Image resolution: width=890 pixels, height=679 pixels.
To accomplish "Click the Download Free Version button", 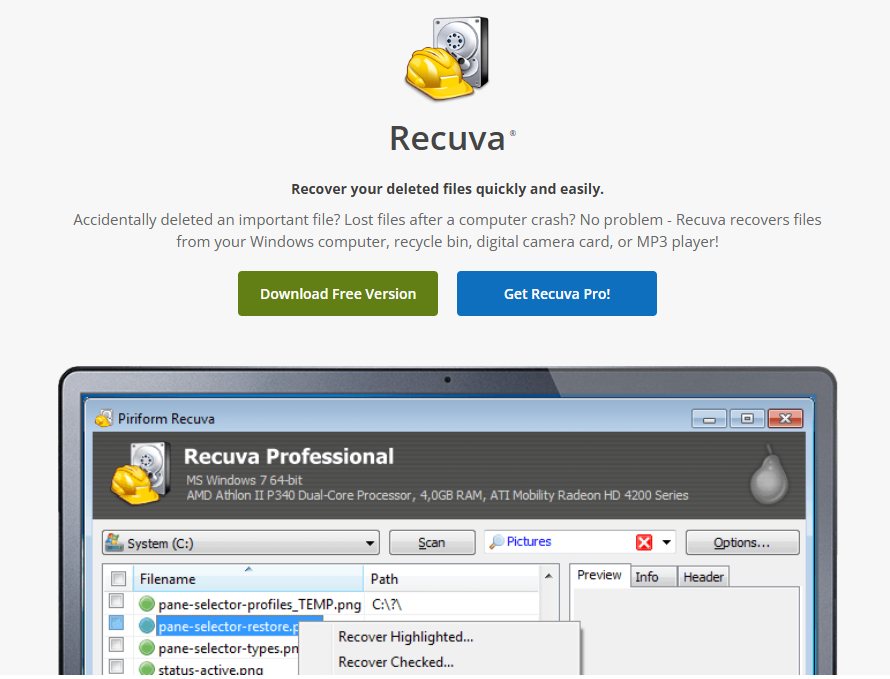I will (338, 294).
